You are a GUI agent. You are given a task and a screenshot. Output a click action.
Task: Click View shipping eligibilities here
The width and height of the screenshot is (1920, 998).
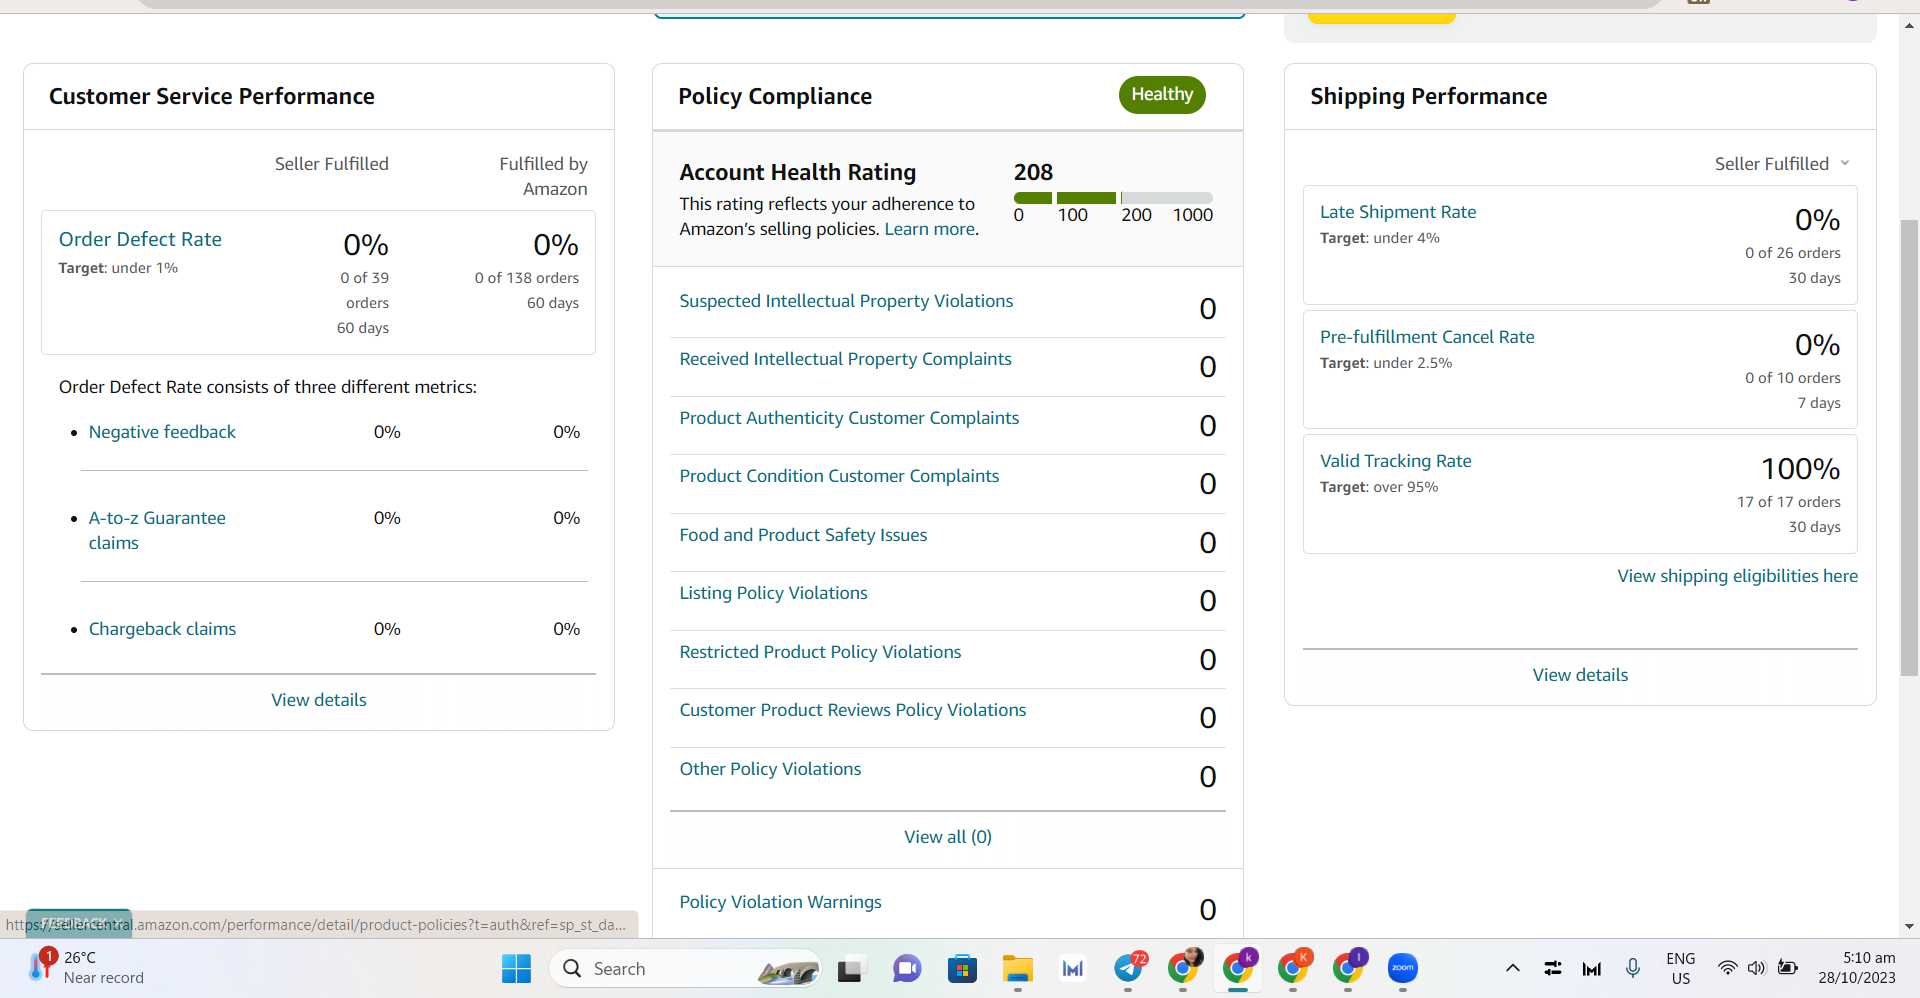[x=1738, y=576]
